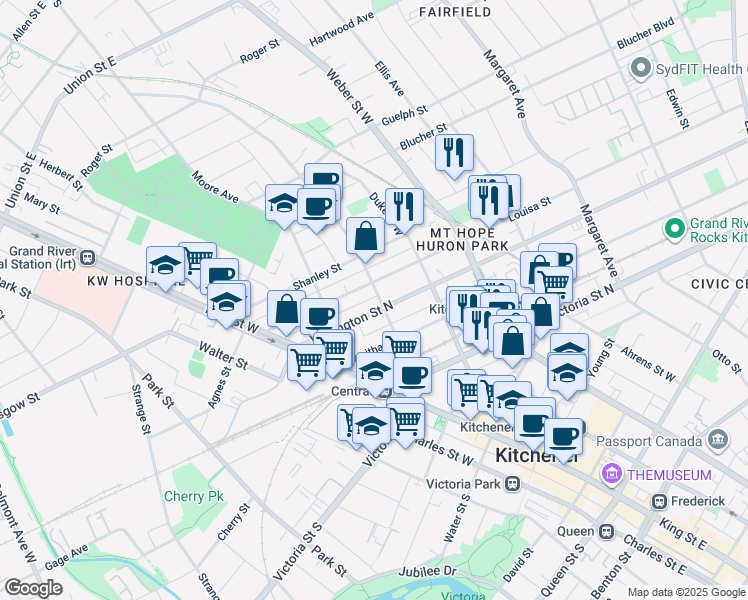Image resolution: width=748 pixels, height=600 pixels.
Task: Open the restaurant marker on Duke St
Action: point(404,206)
